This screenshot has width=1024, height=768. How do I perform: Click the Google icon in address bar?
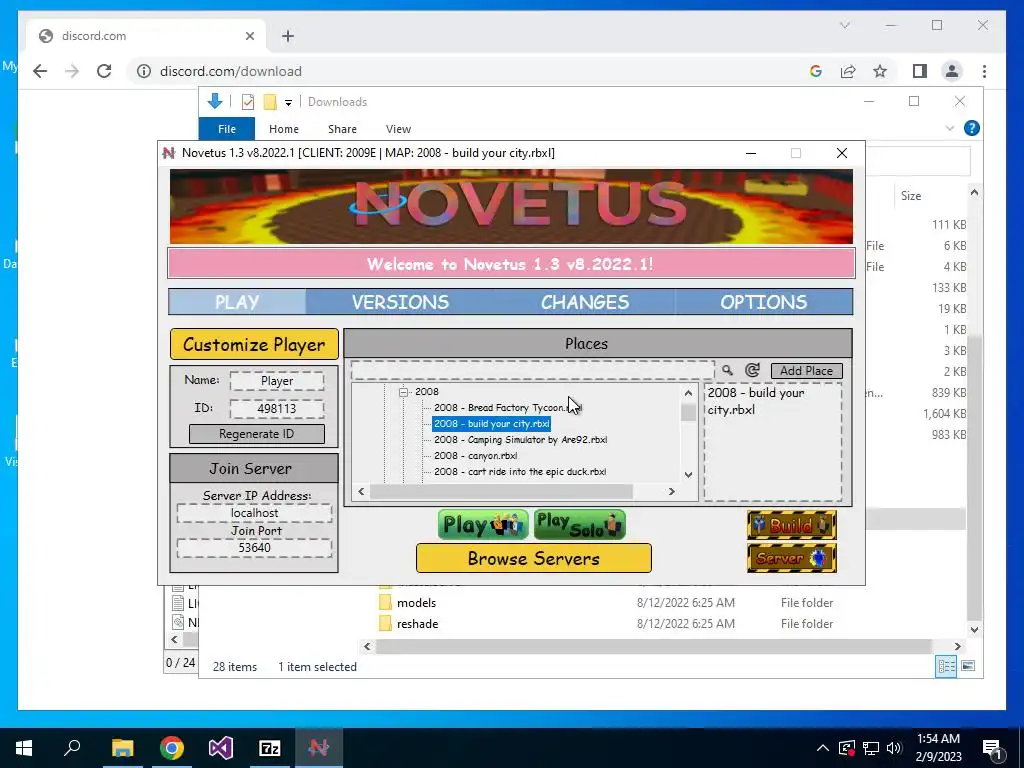coord(816,71)
